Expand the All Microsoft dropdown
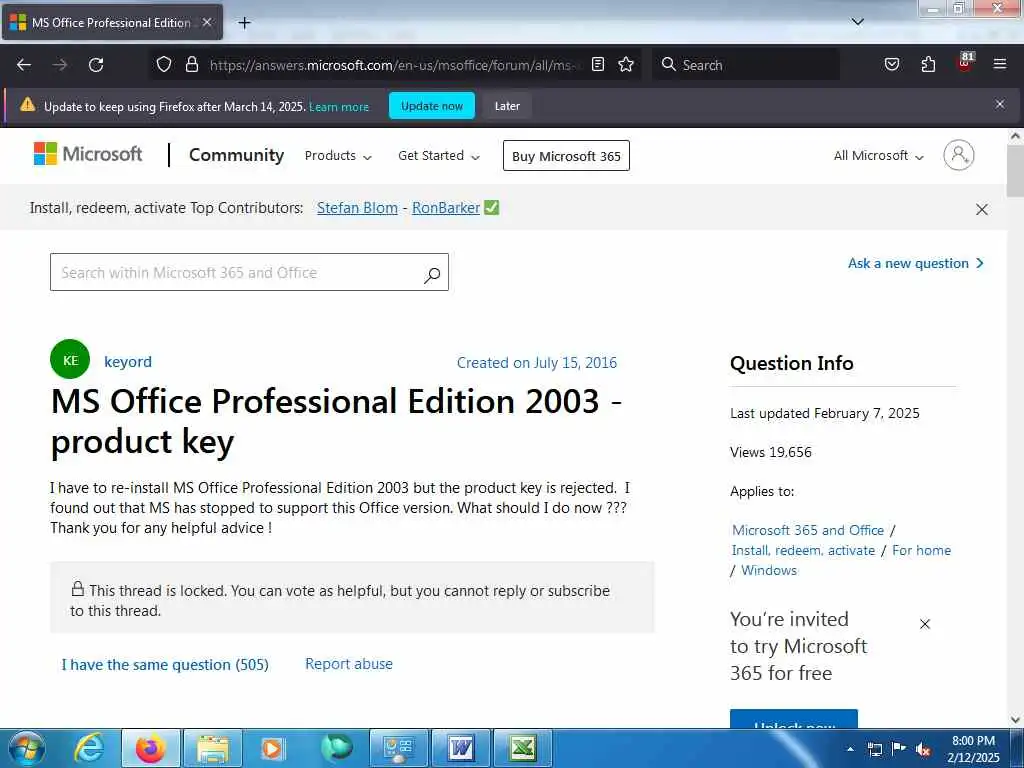 pyautogui.click(x=878, y=156)
